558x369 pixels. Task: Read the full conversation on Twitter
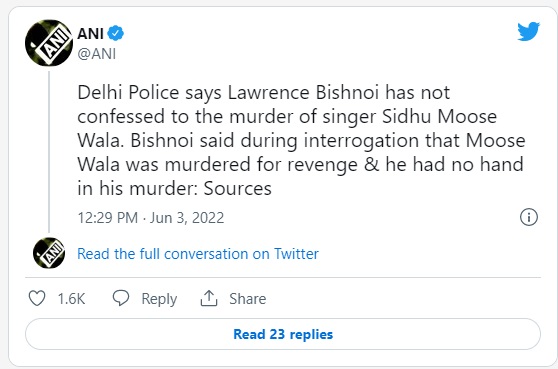pyautogui.click(x=198, y=254)
